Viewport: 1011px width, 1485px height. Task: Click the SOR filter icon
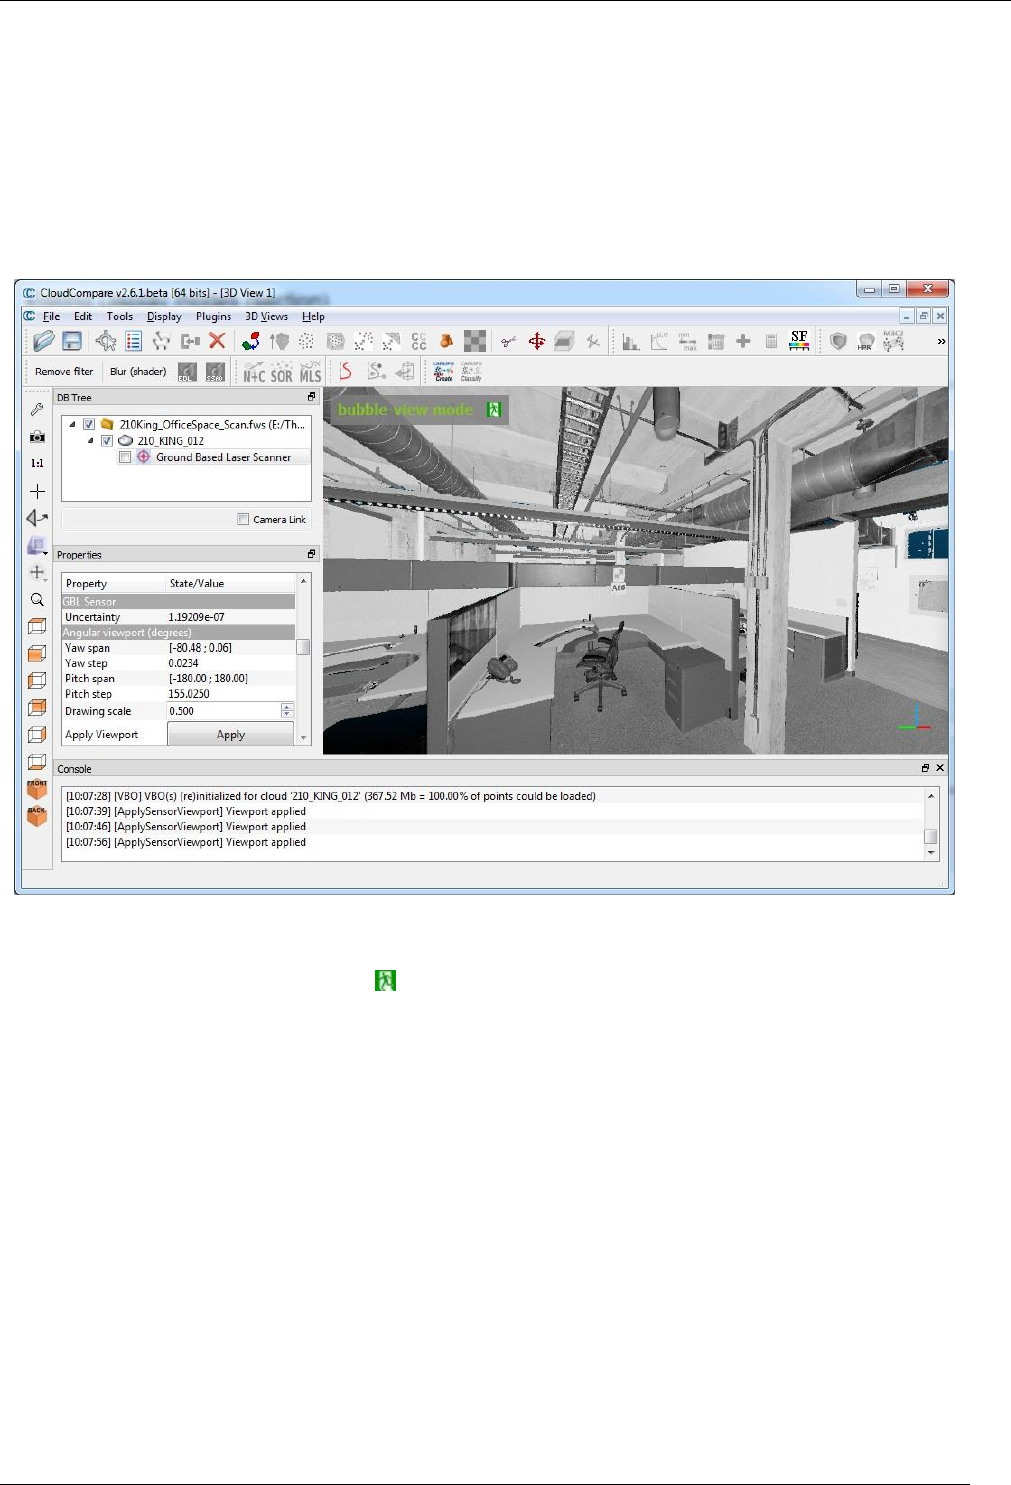pos(282,372)
